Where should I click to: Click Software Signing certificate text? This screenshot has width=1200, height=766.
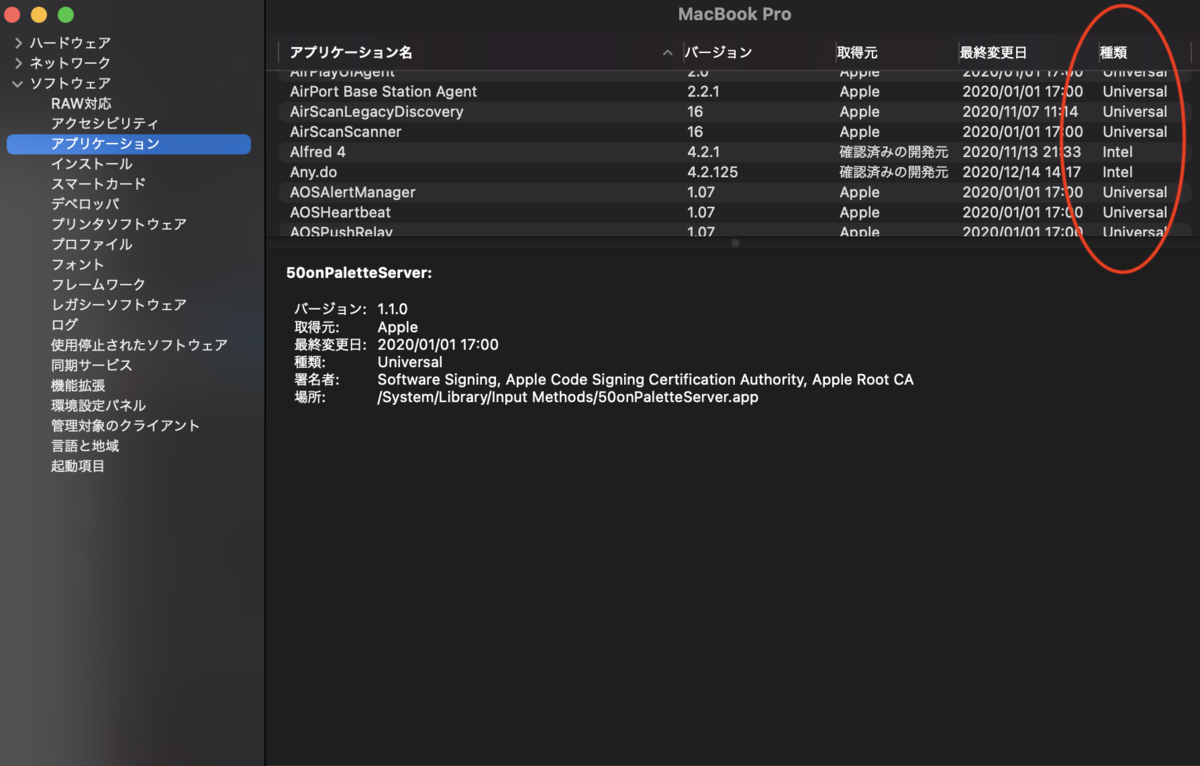pos(646,380)
